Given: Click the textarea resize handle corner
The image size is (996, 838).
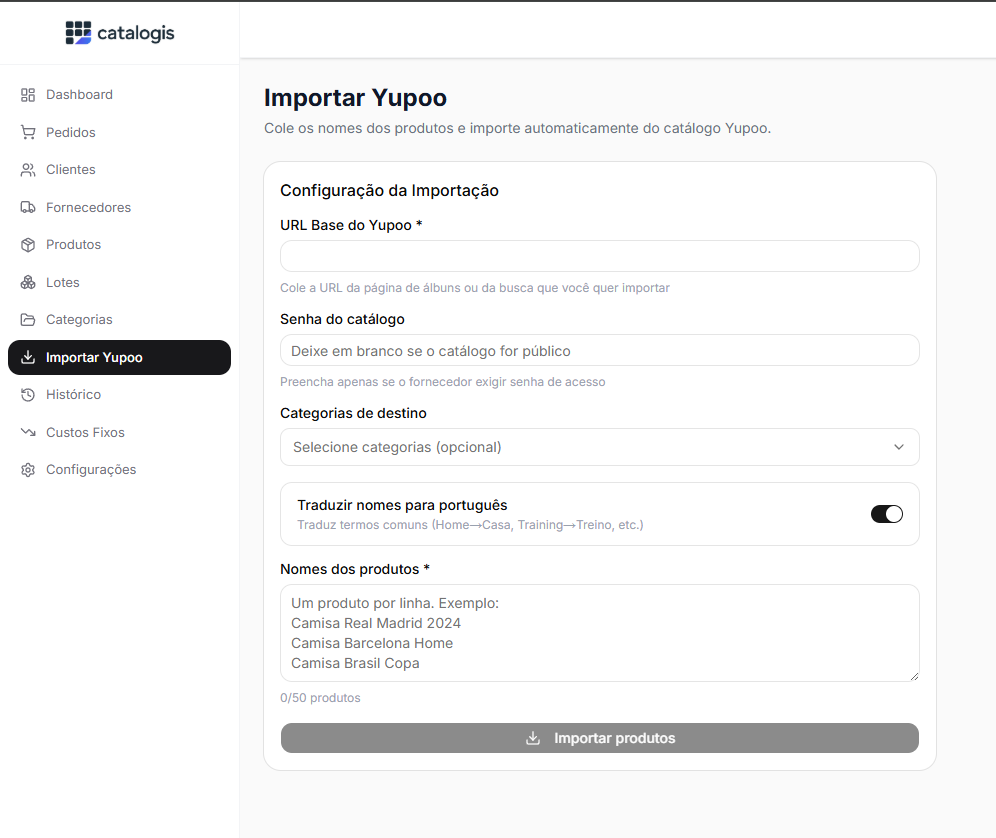Looking at the screenshot, I should tap(914, 676).
